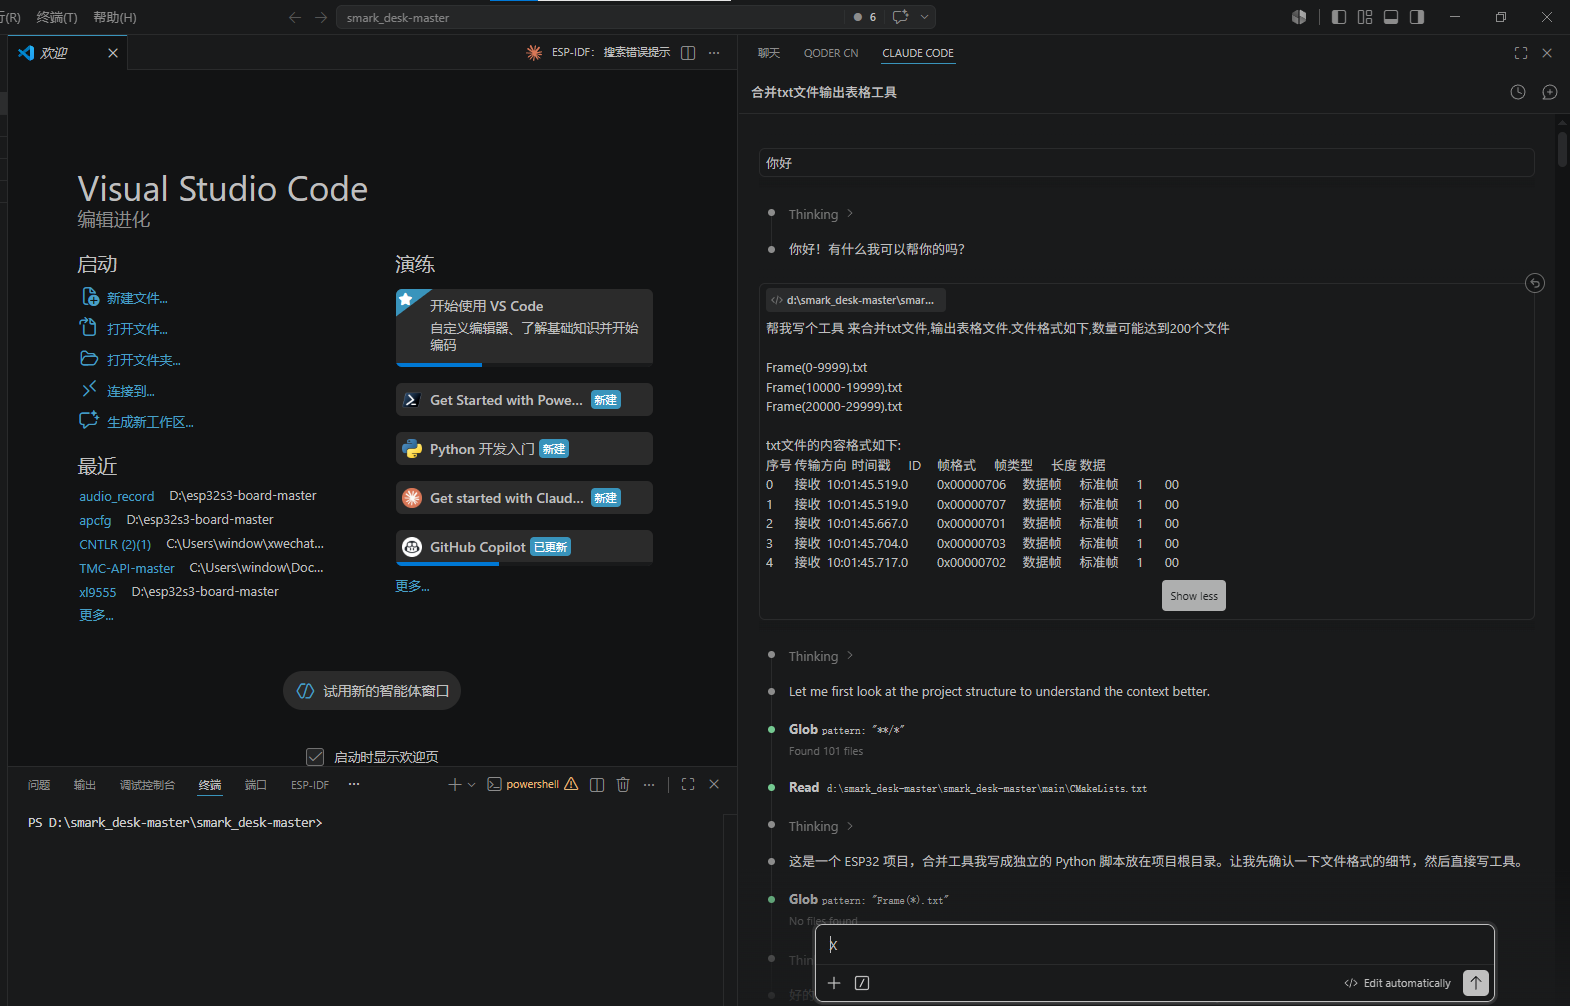
Task: Open customize layout icon in title bar
Action: click(1365, 17)
